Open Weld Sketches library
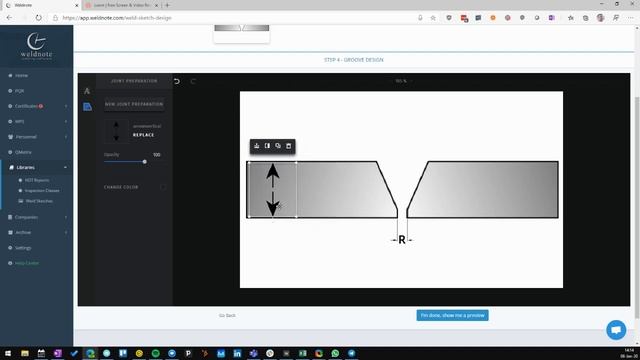The image size is (640, 360). click(x=39, y=201)
